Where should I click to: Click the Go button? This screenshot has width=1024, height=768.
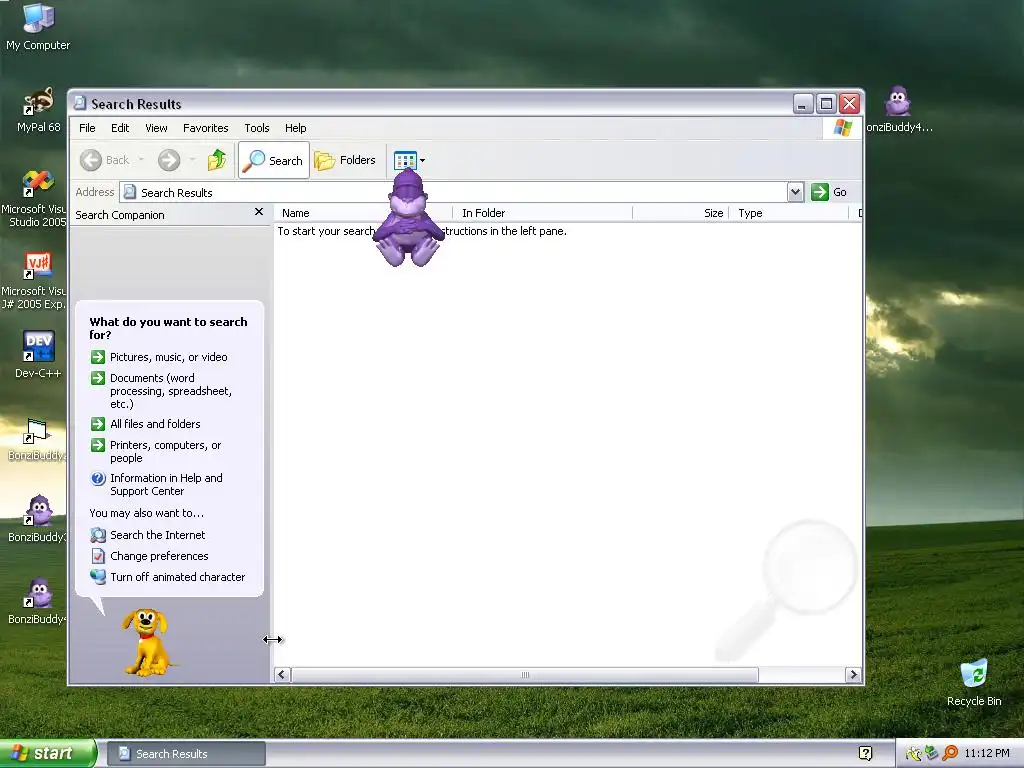tap(829, 192)
